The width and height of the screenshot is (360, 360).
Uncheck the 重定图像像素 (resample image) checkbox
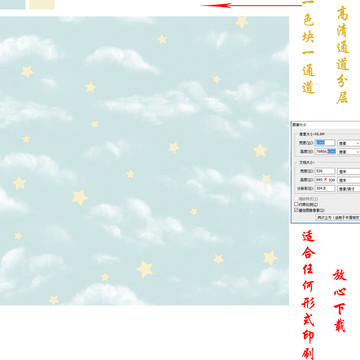[296, 210]
